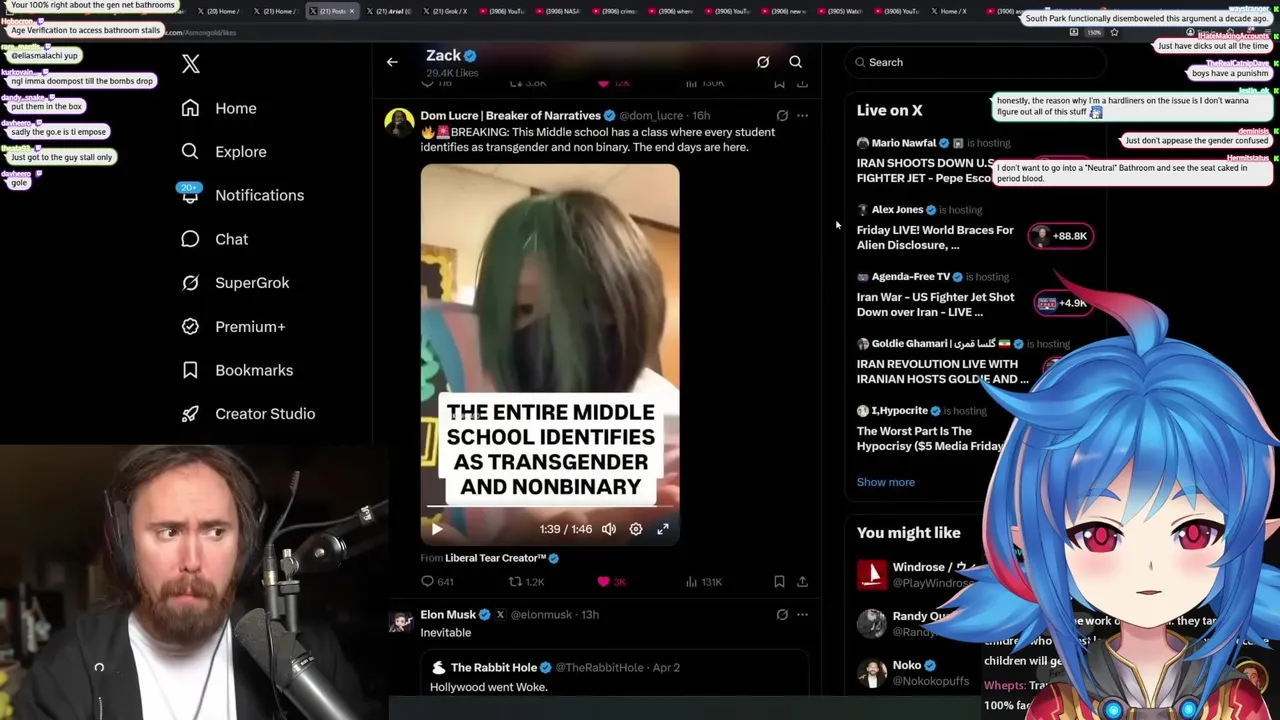Click browser bookmark star icon
The width and height of the screenshot is (1280, 720).
click(x=1114, y=32)
